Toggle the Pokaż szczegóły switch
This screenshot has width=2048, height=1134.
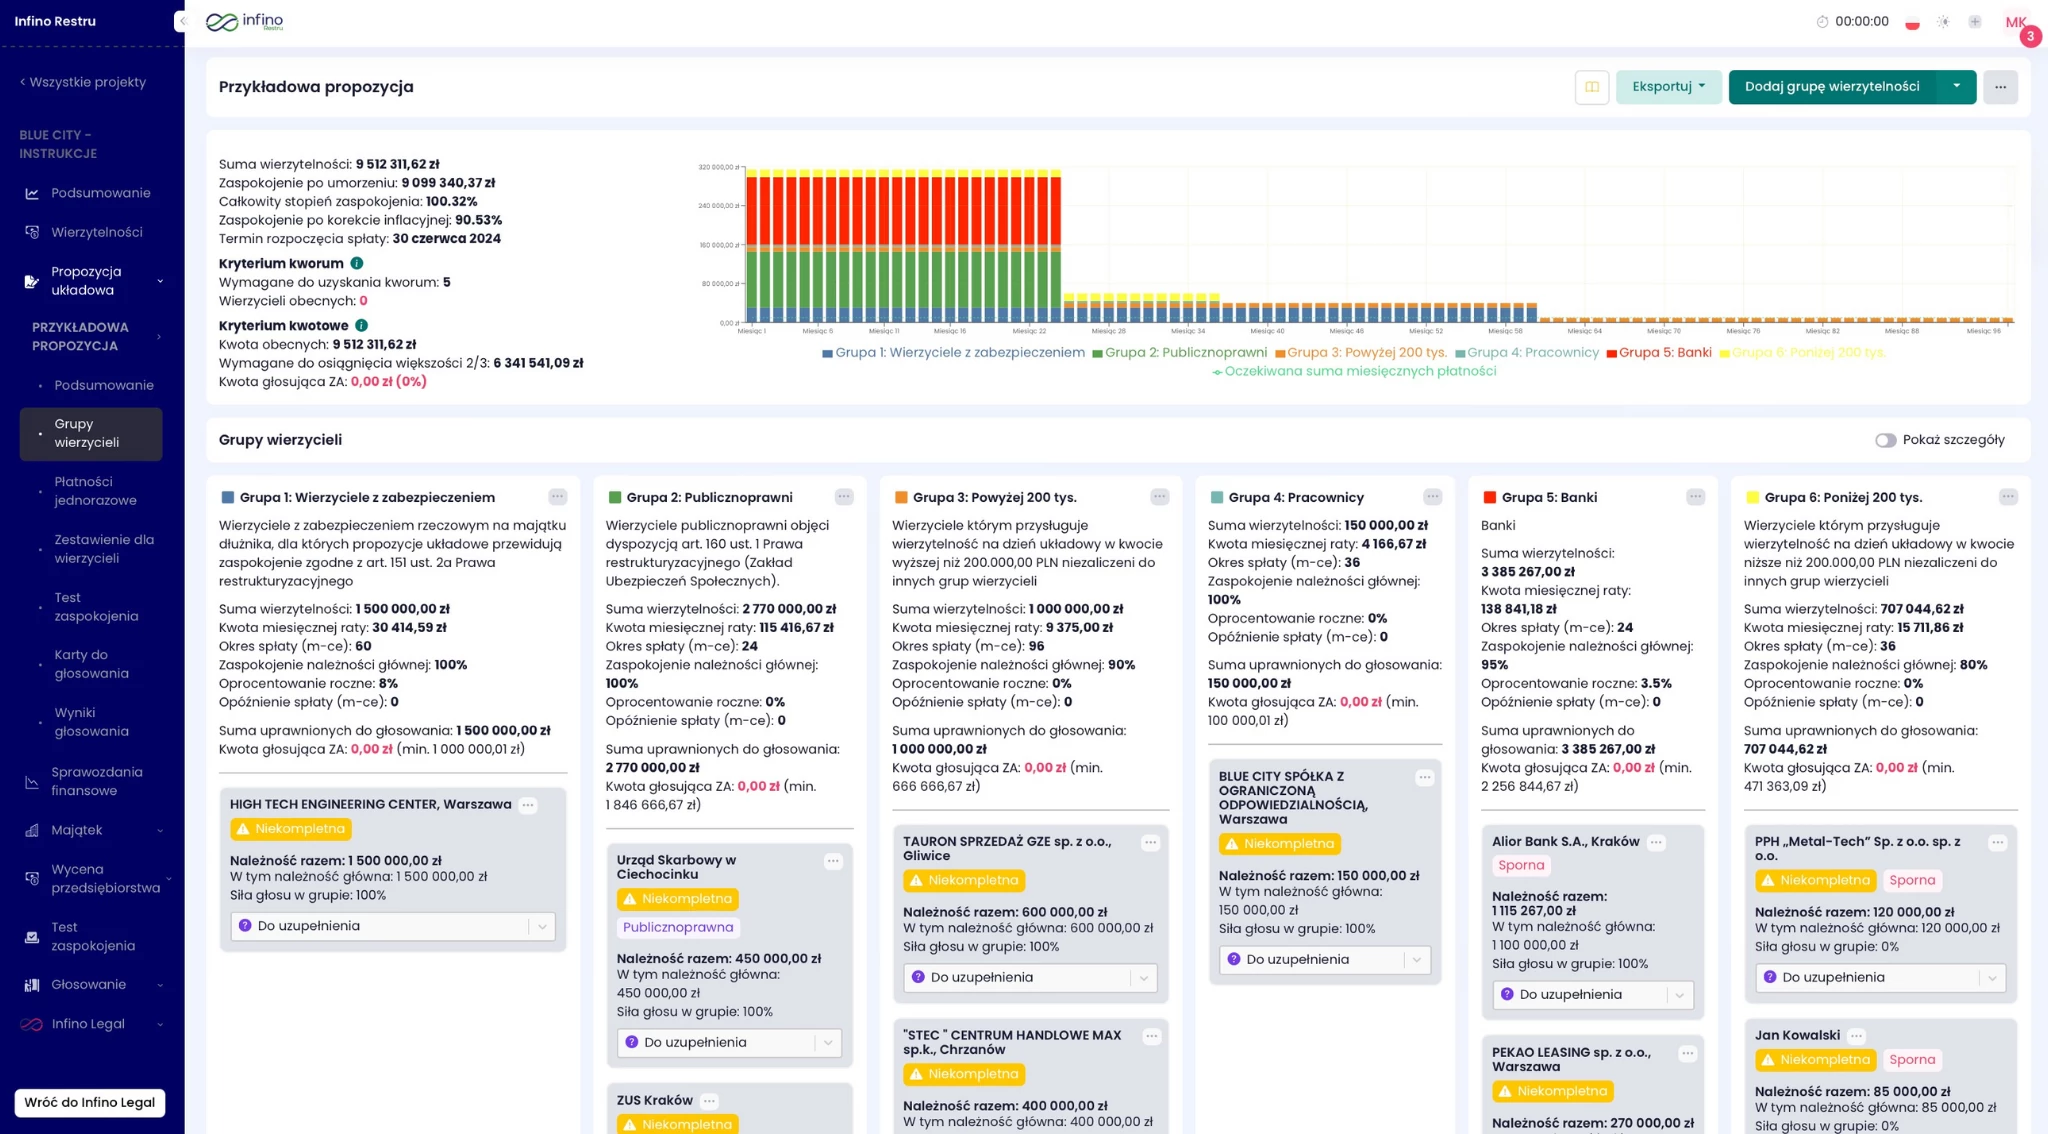tap(1885, 440)
